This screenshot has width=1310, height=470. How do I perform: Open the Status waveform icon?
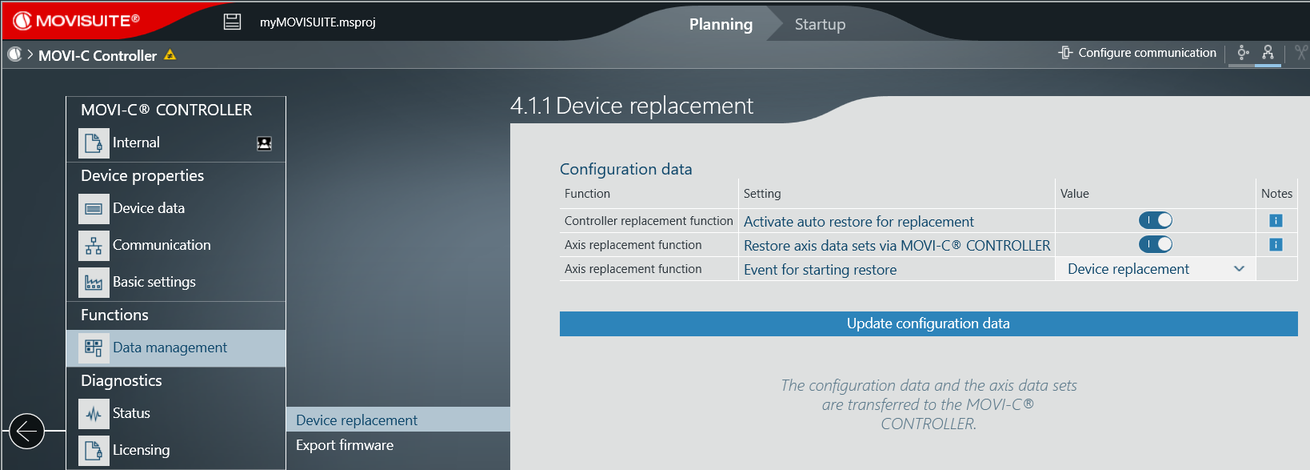(x=93, y=414)
